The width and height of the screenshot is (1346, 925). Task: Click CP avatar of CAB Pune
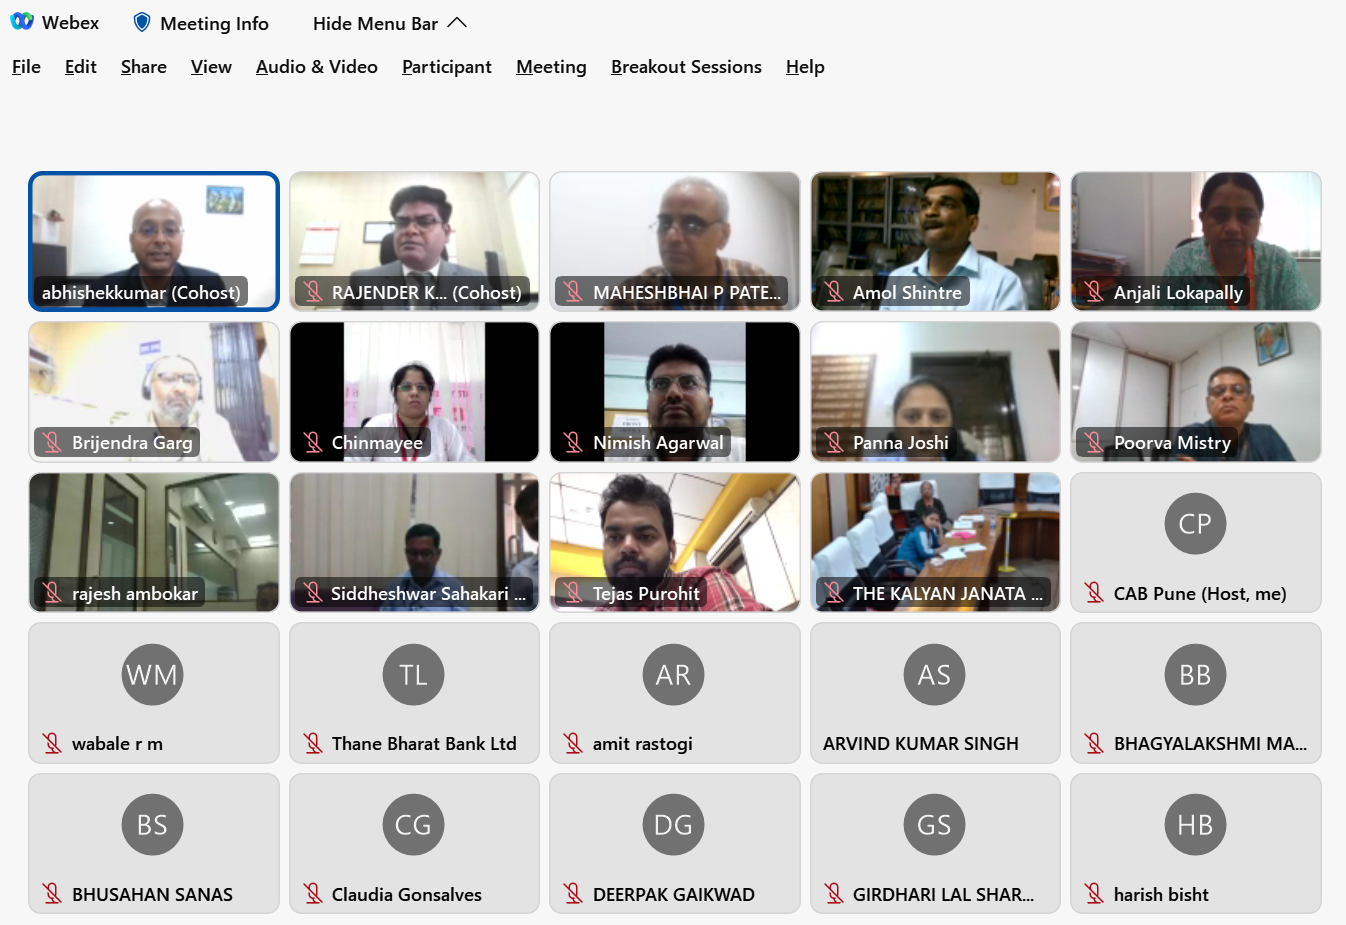(x=1195, y=524)
